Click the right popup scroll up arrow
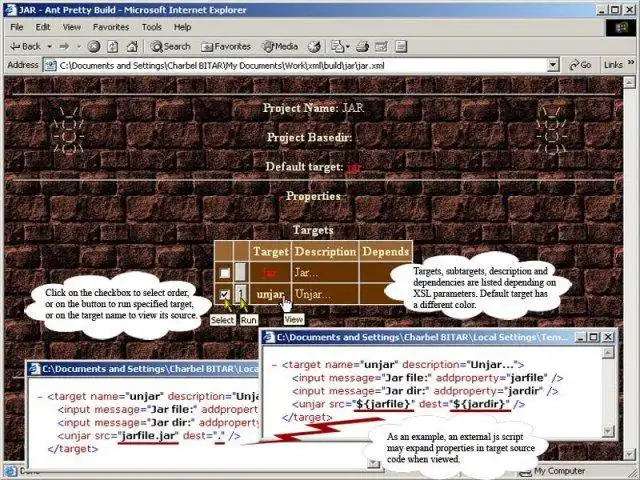Image resolution: width=640 pixels, height=480 pixels. coord(608,353)
